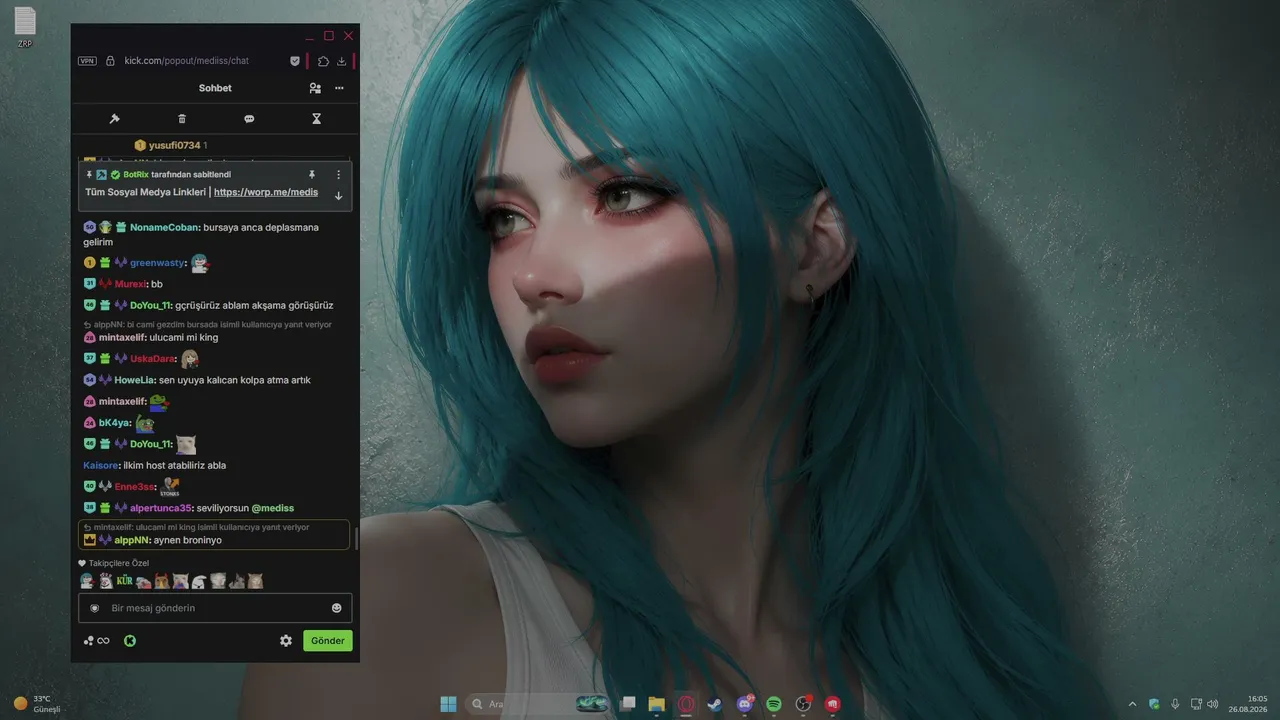Click DoYou_11 in the görüşürüz message
The image size is (1280, 720).
tap(151, 305)
